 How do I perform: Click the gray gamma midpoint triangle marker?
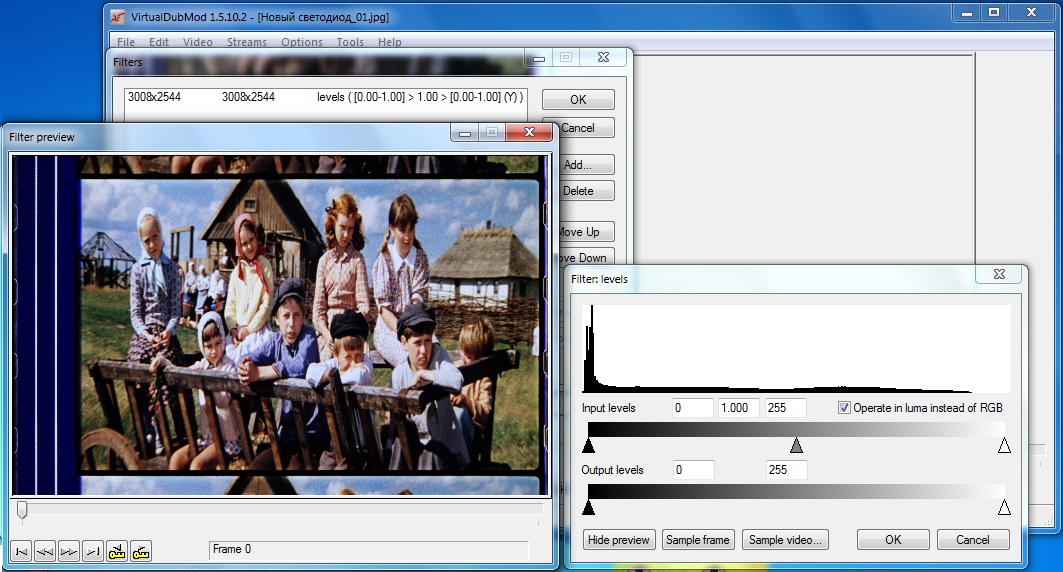(796, 445)
